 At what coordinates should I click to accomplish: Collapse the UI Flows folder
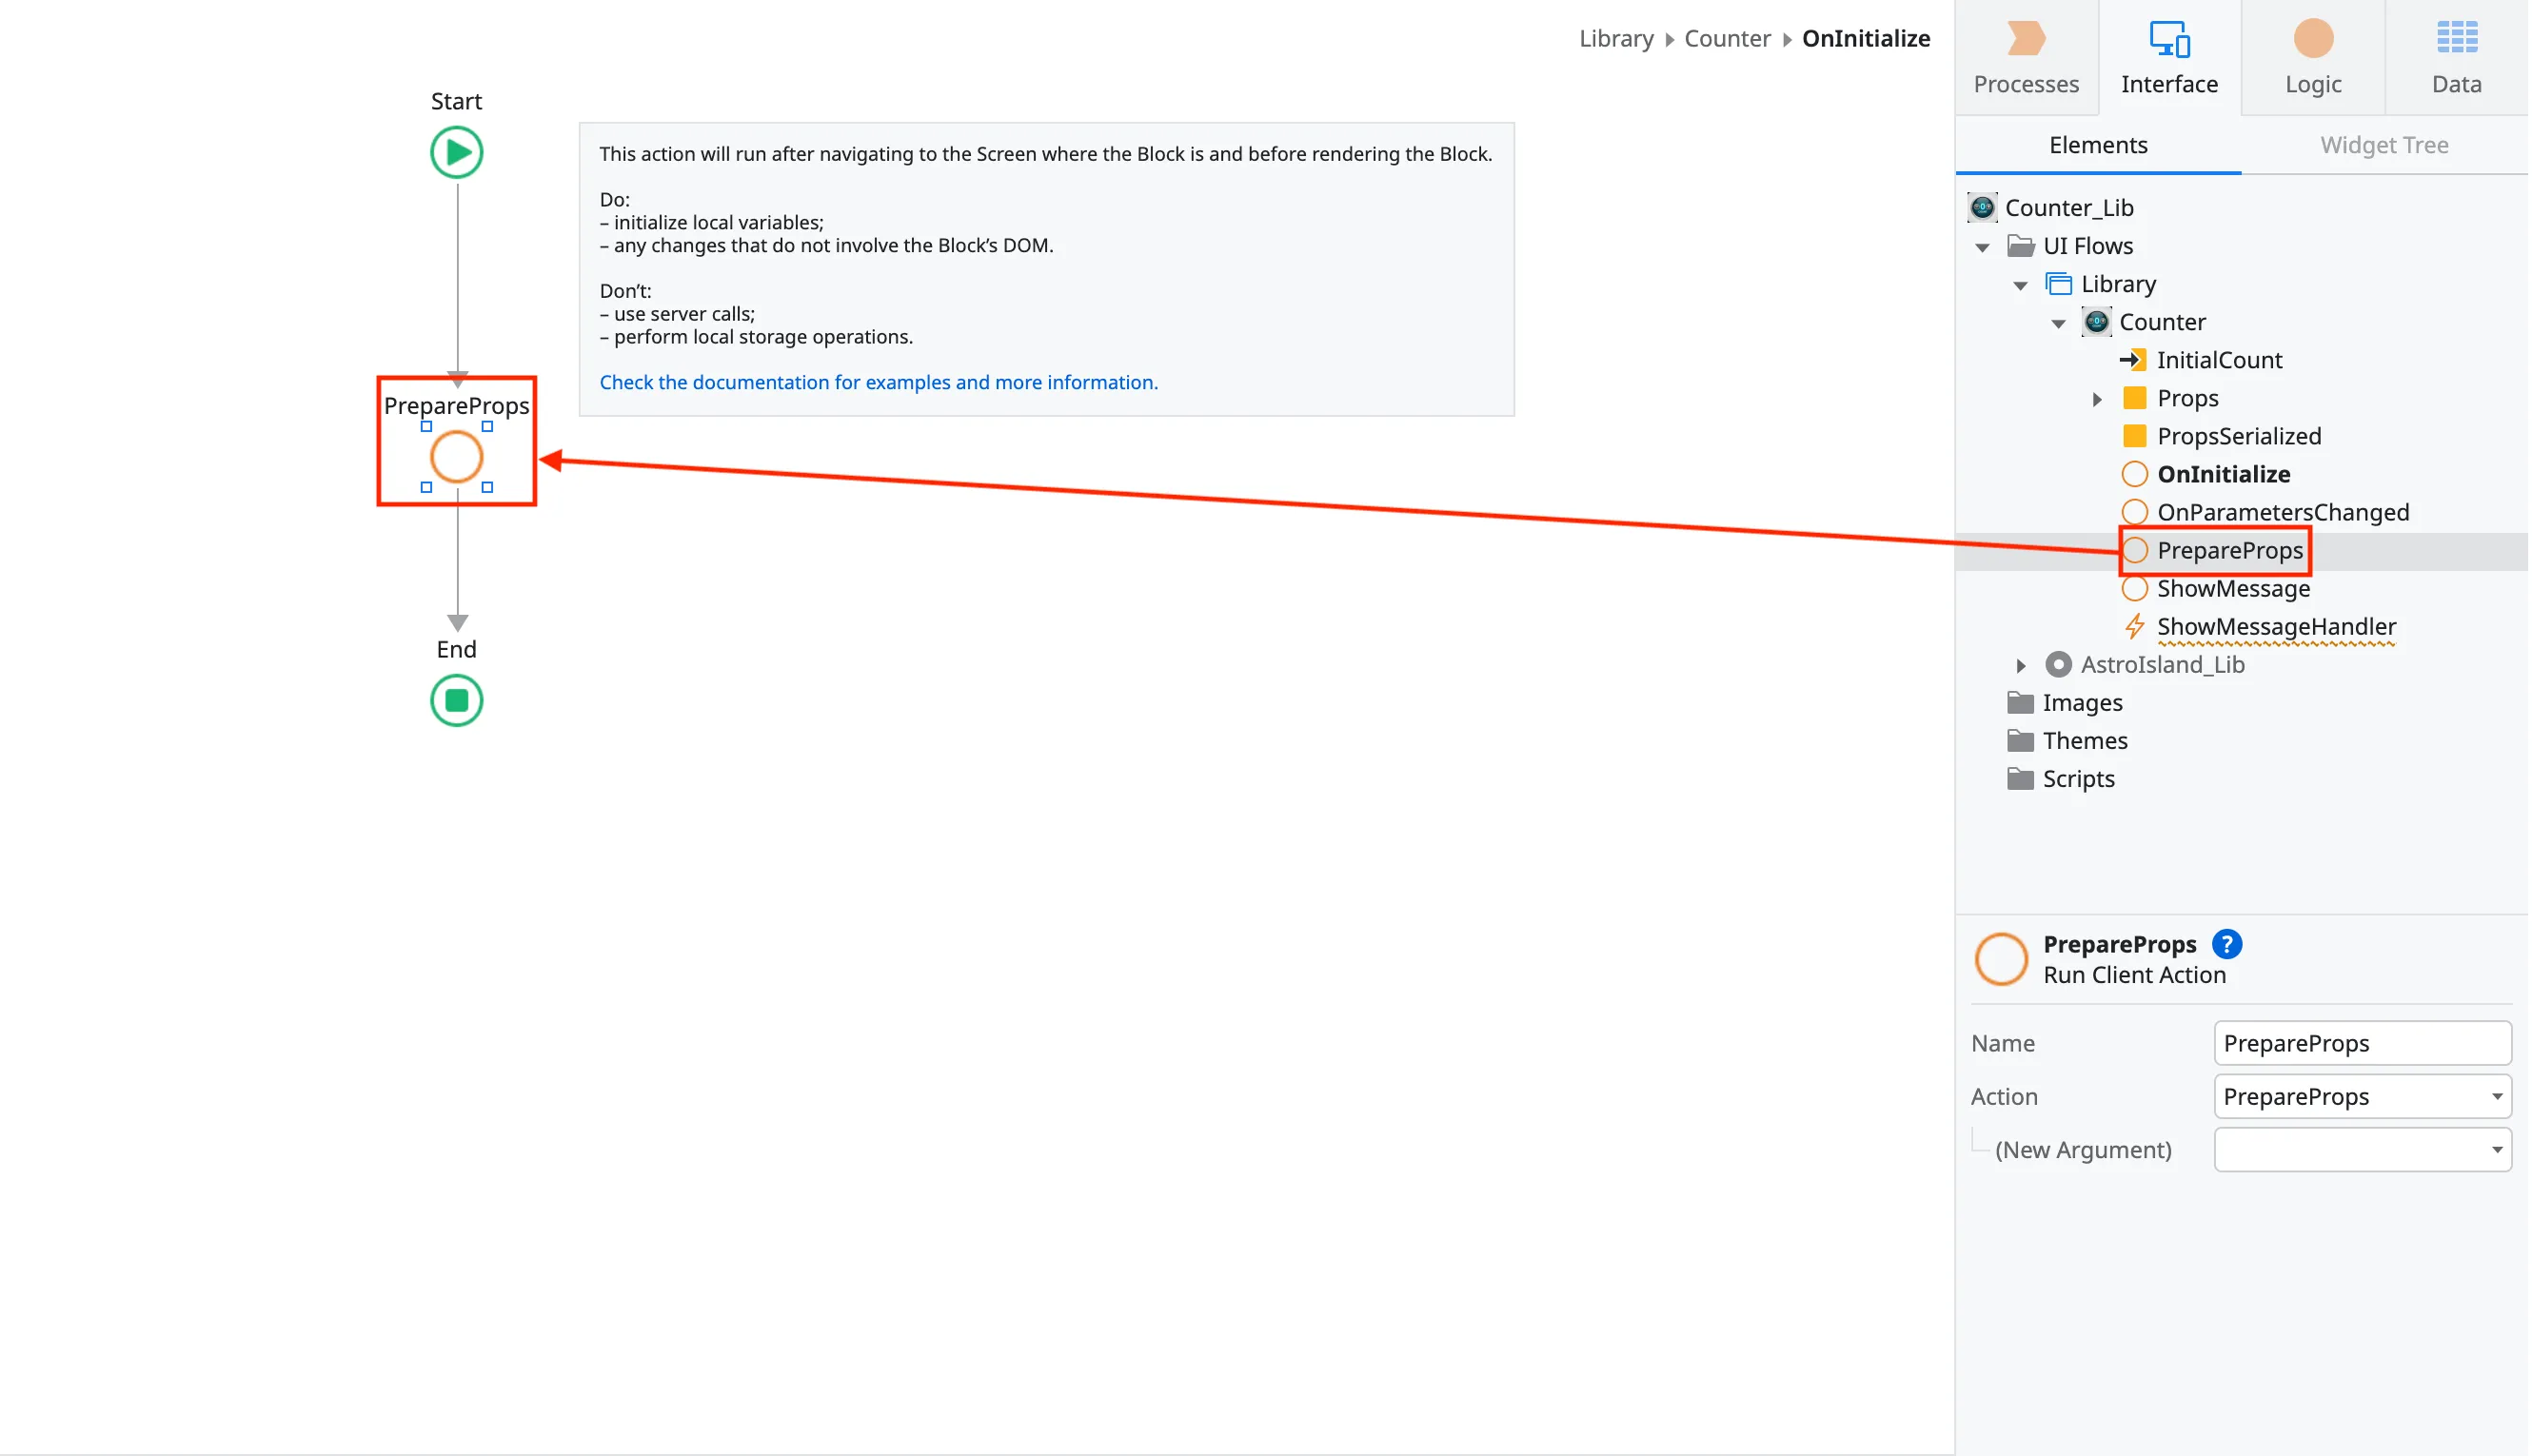click(1982, 246)
